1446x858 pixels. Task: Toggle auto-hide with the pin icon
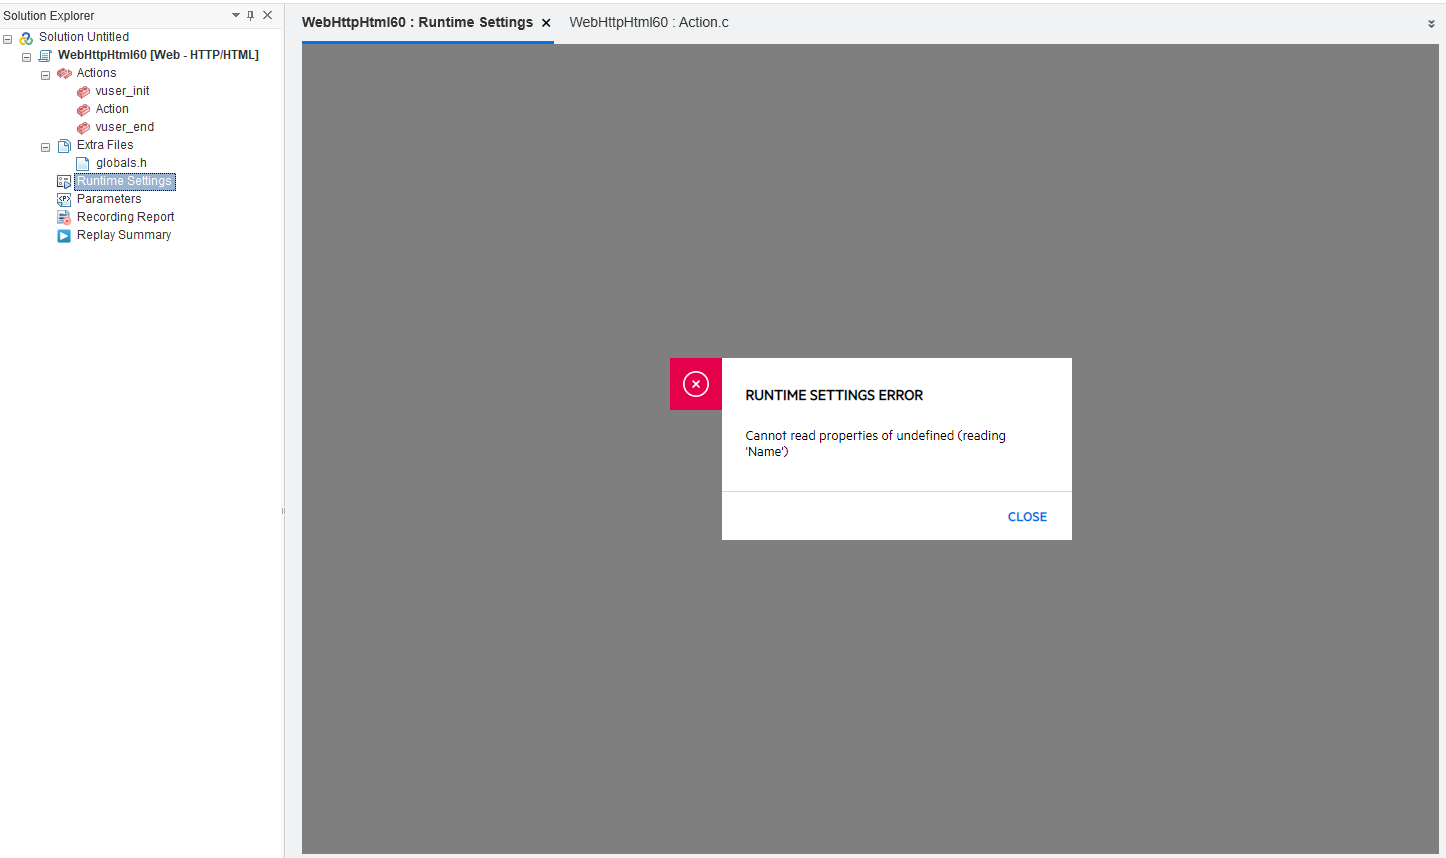(x=251, y=15)
